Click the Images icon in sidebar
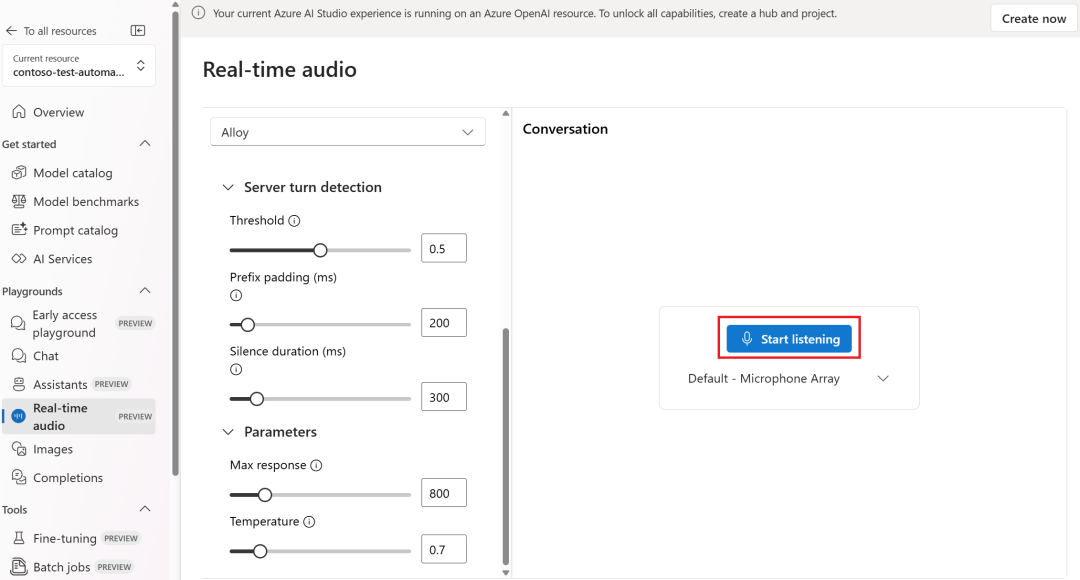Screen dimensions: 1080x580 19,449
